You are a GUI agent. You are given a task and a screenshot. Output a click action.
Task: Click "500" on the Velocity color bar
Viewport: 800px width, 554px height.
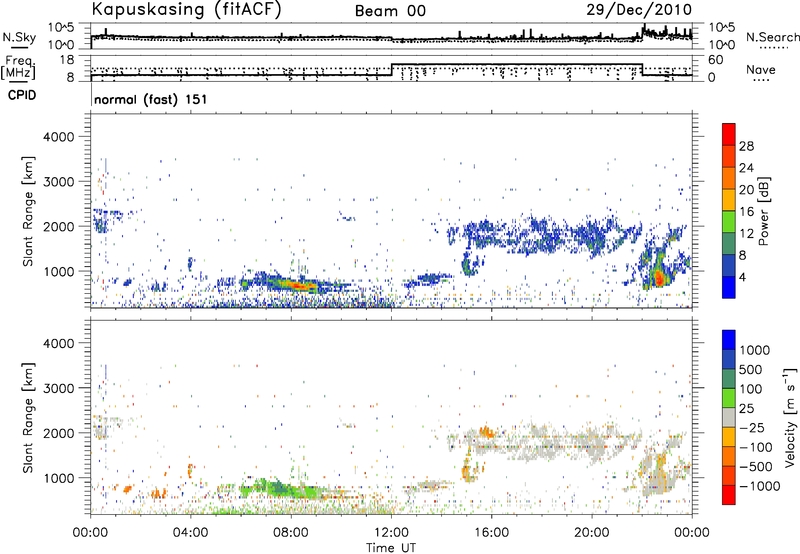coord(751,370)
